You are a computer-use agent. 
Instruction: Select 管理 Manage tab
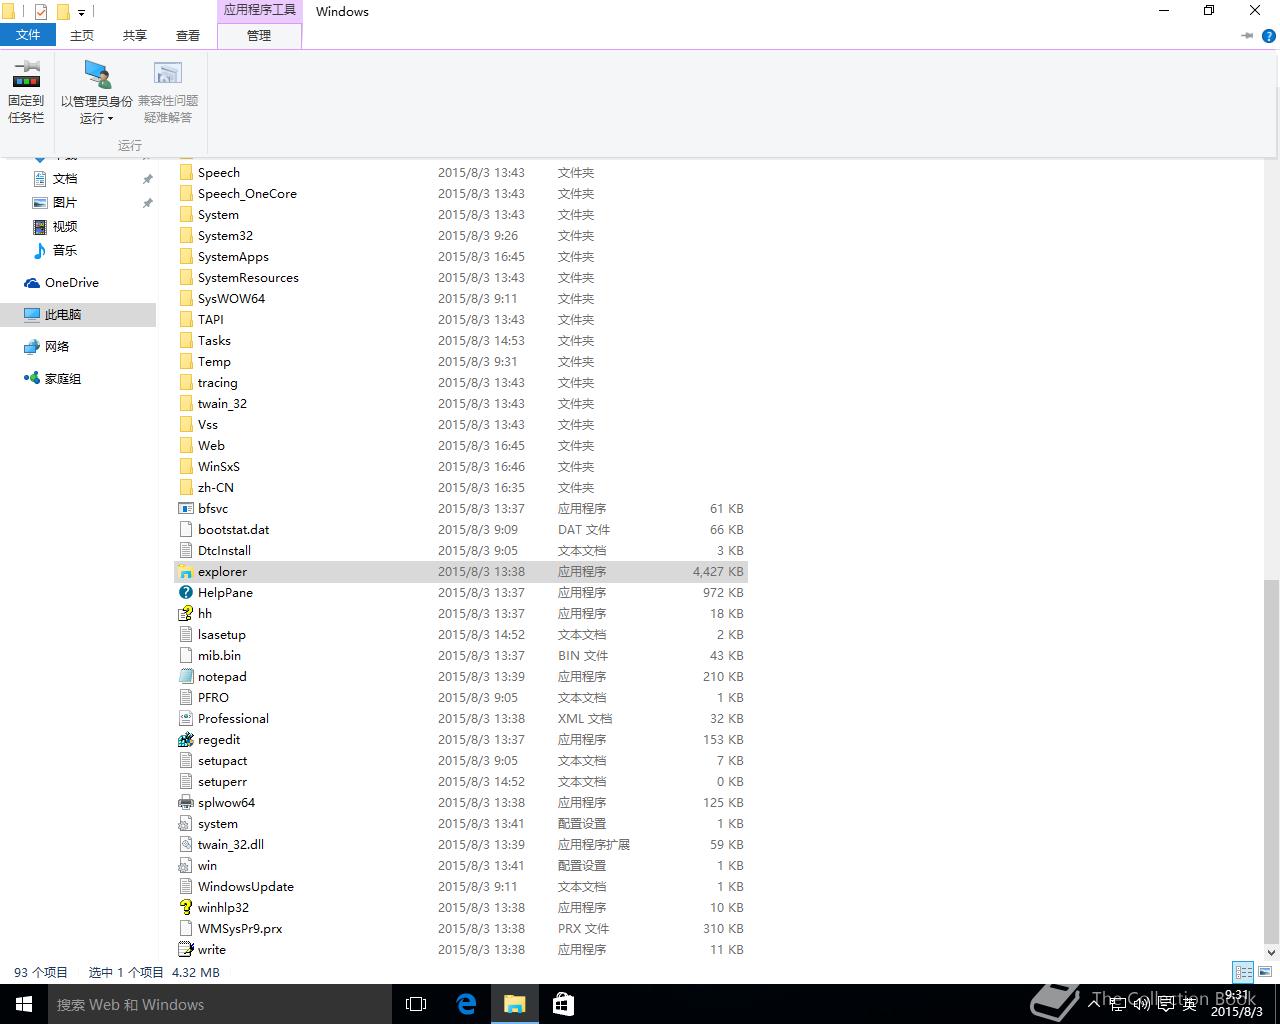point(259,35)
